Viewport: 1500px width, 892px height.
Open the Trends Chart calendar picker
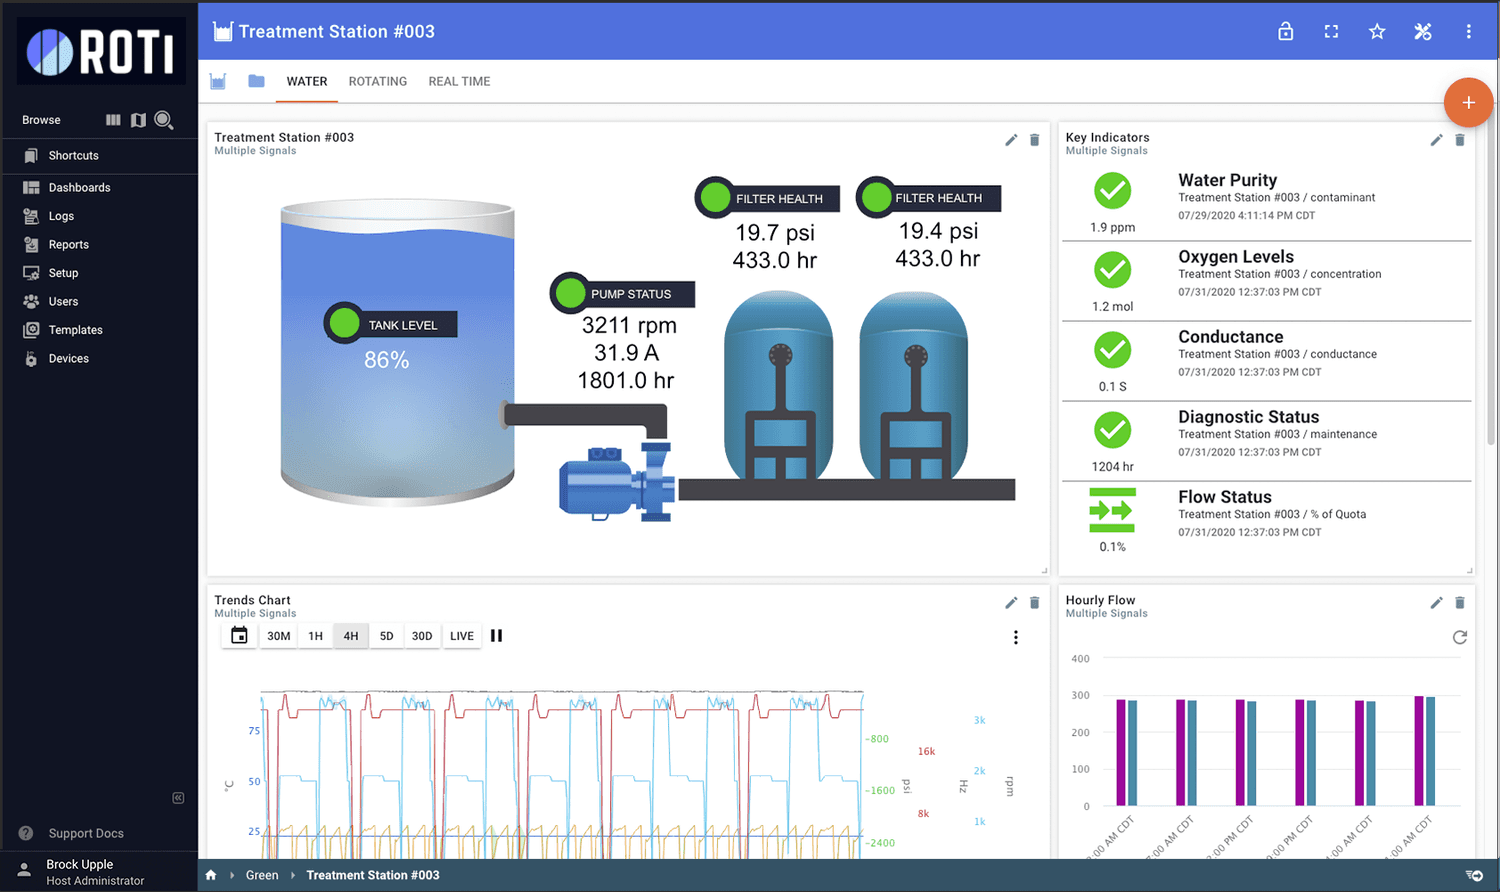pos(238,635)
